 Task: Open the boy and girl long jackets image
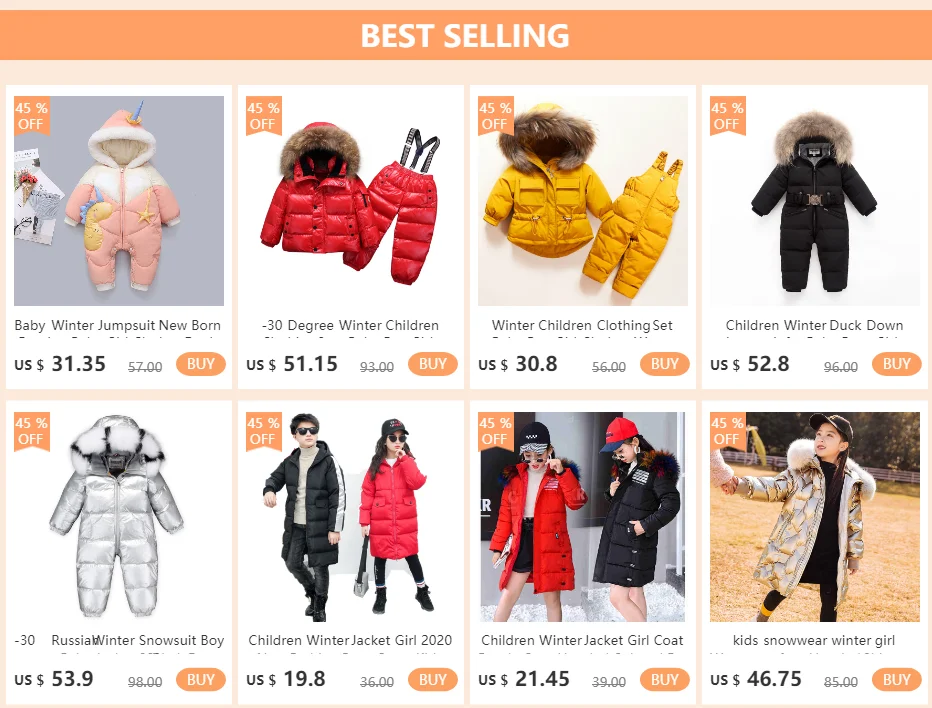[x=351, y=517]
